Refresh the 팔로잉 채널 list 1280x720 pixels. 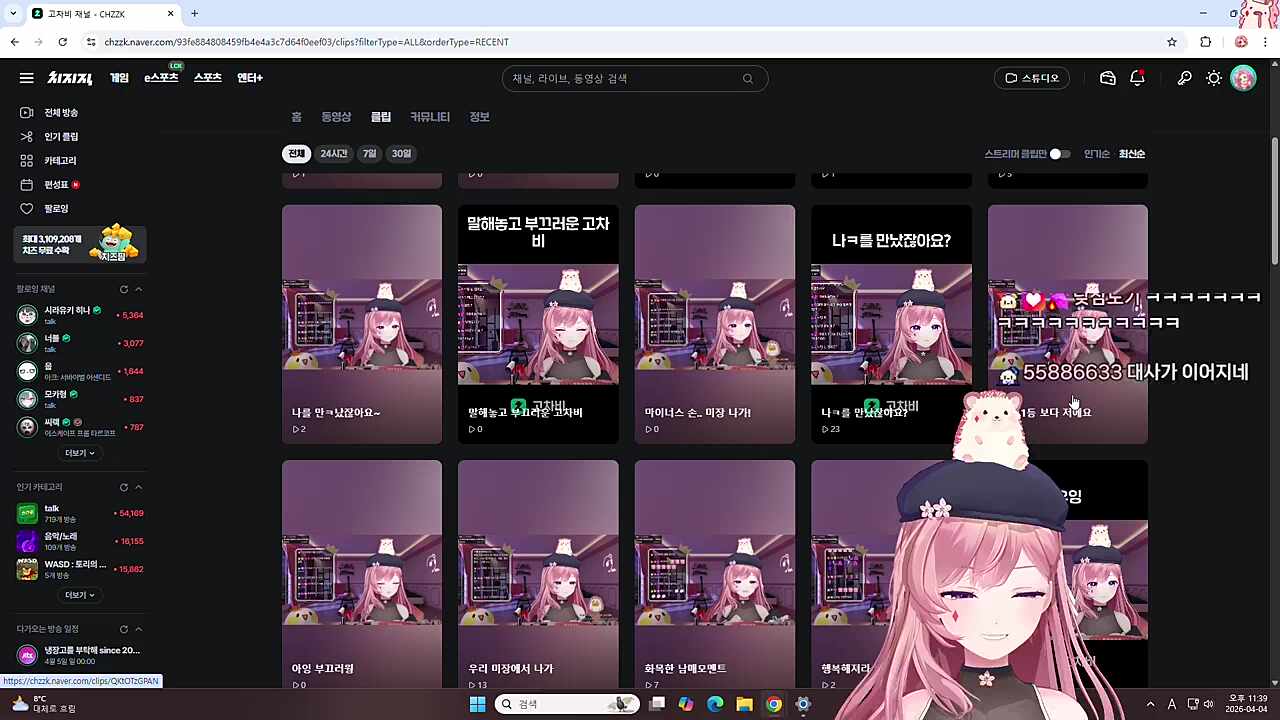(124, 289)
